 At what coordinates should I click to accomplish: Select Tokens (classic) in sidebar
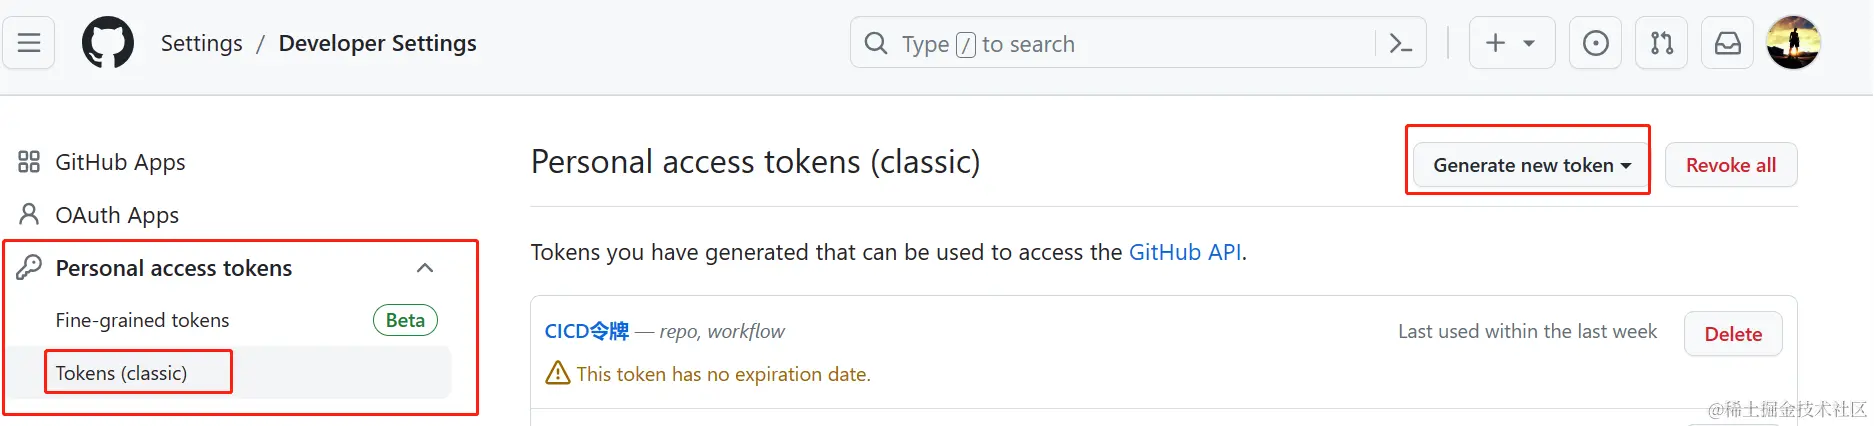(x=121, y=373)
